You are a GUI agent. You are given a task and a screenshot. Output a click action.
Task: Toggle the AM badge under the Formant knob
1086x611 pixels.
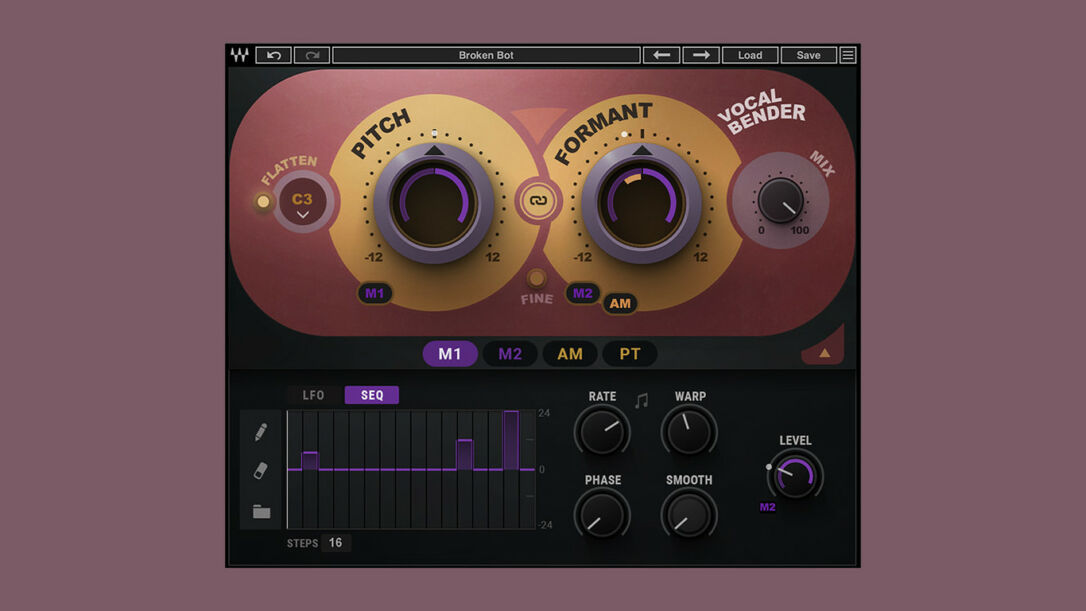point(620,303)
